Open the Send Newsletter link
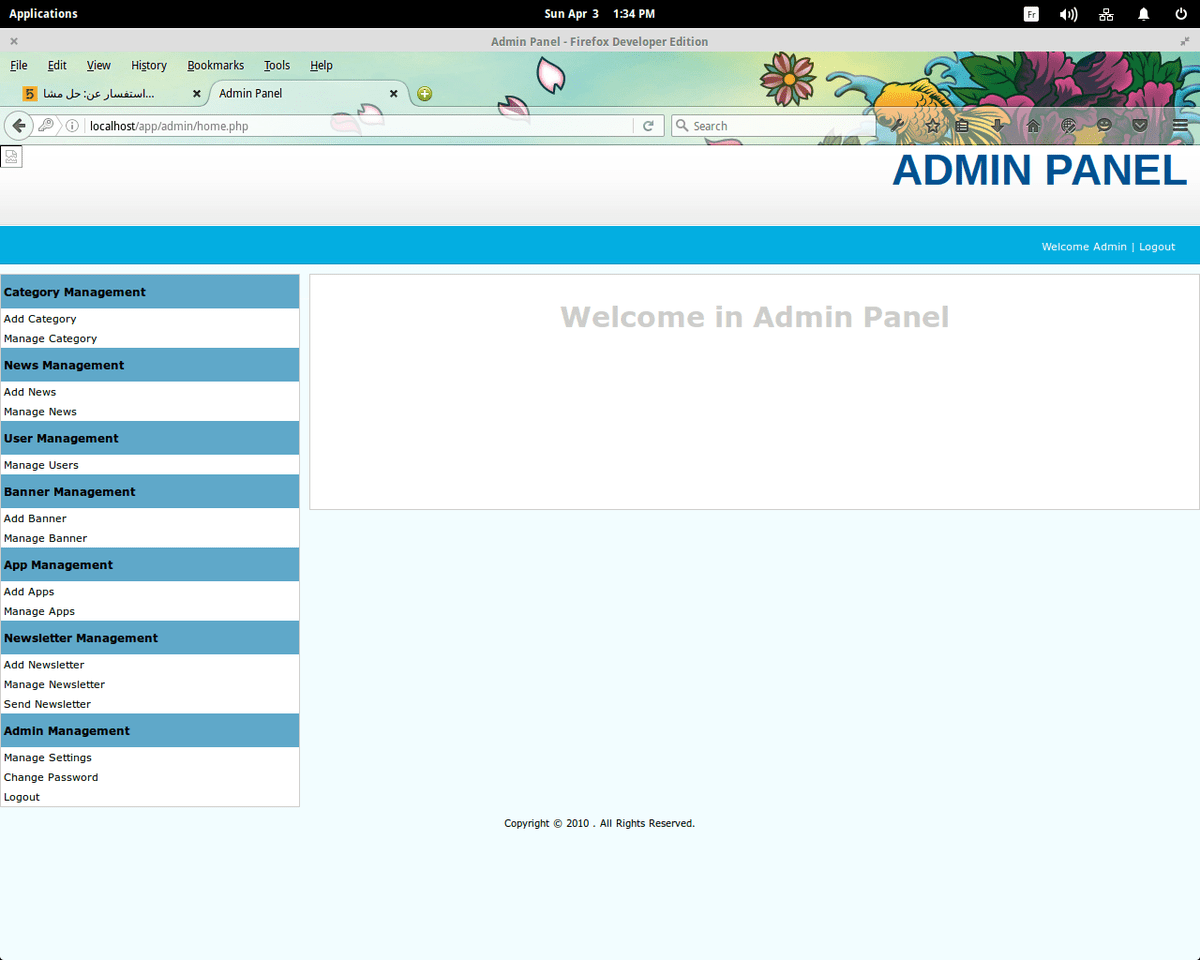Screen dimensions: 1200x960 47,704
